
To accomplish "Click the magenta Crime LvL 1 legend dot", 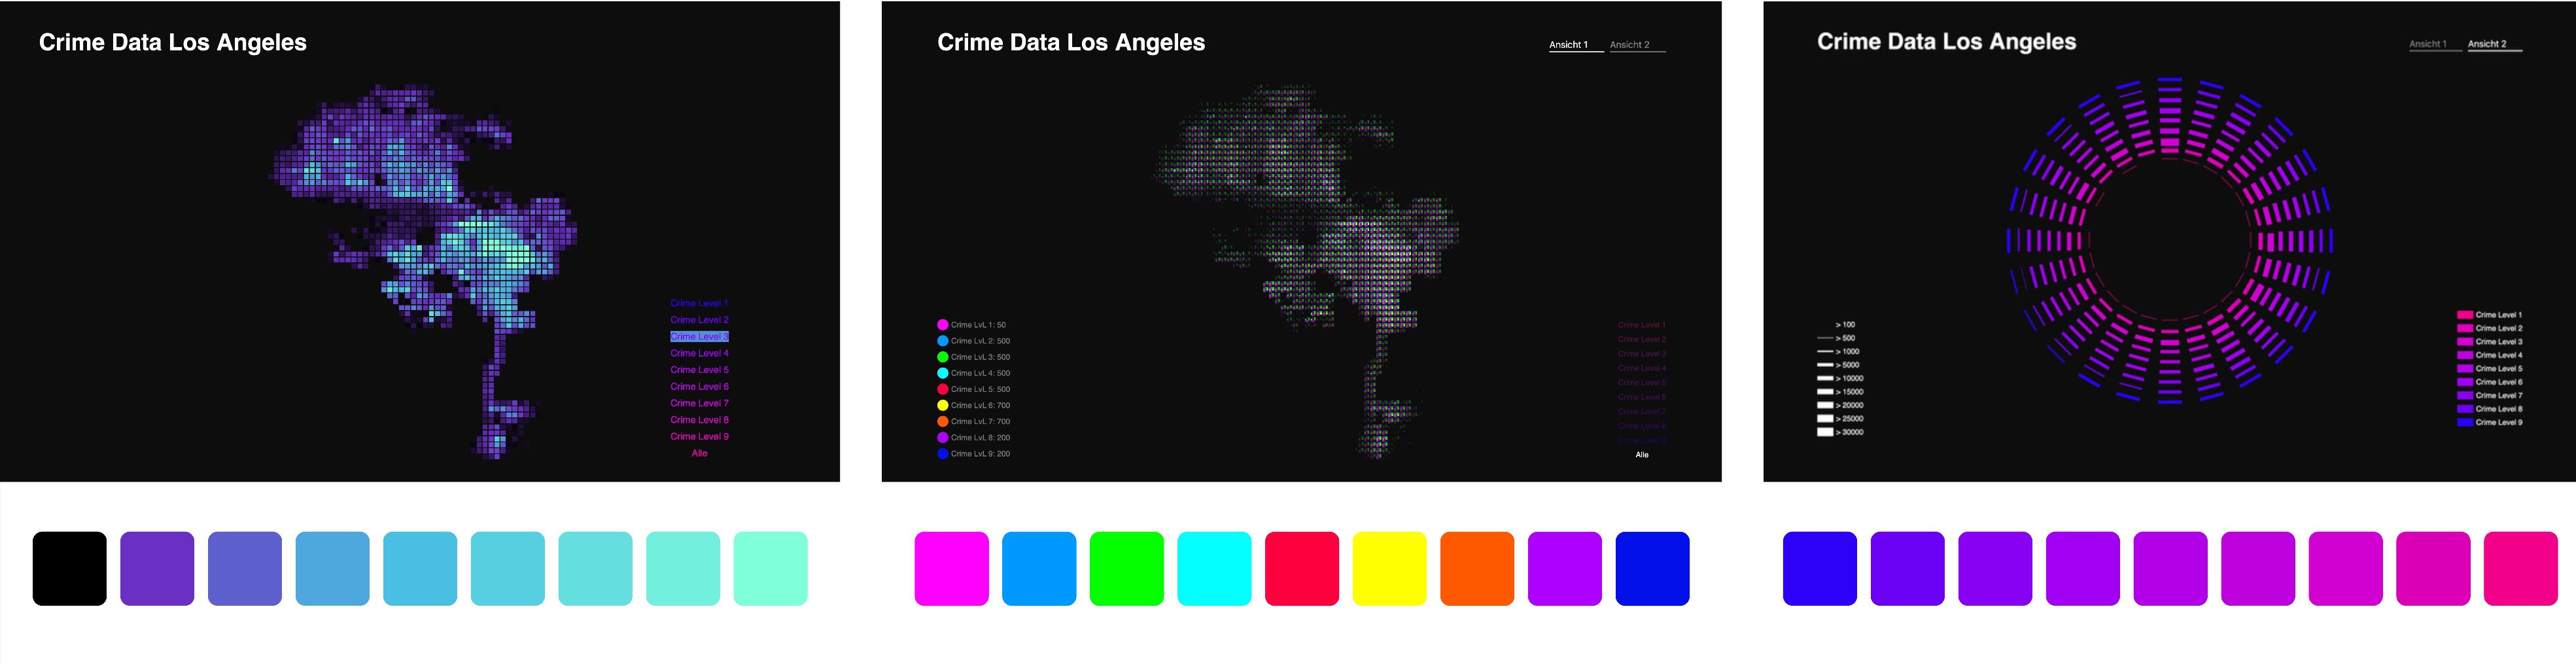I will [x=942, y=325].
